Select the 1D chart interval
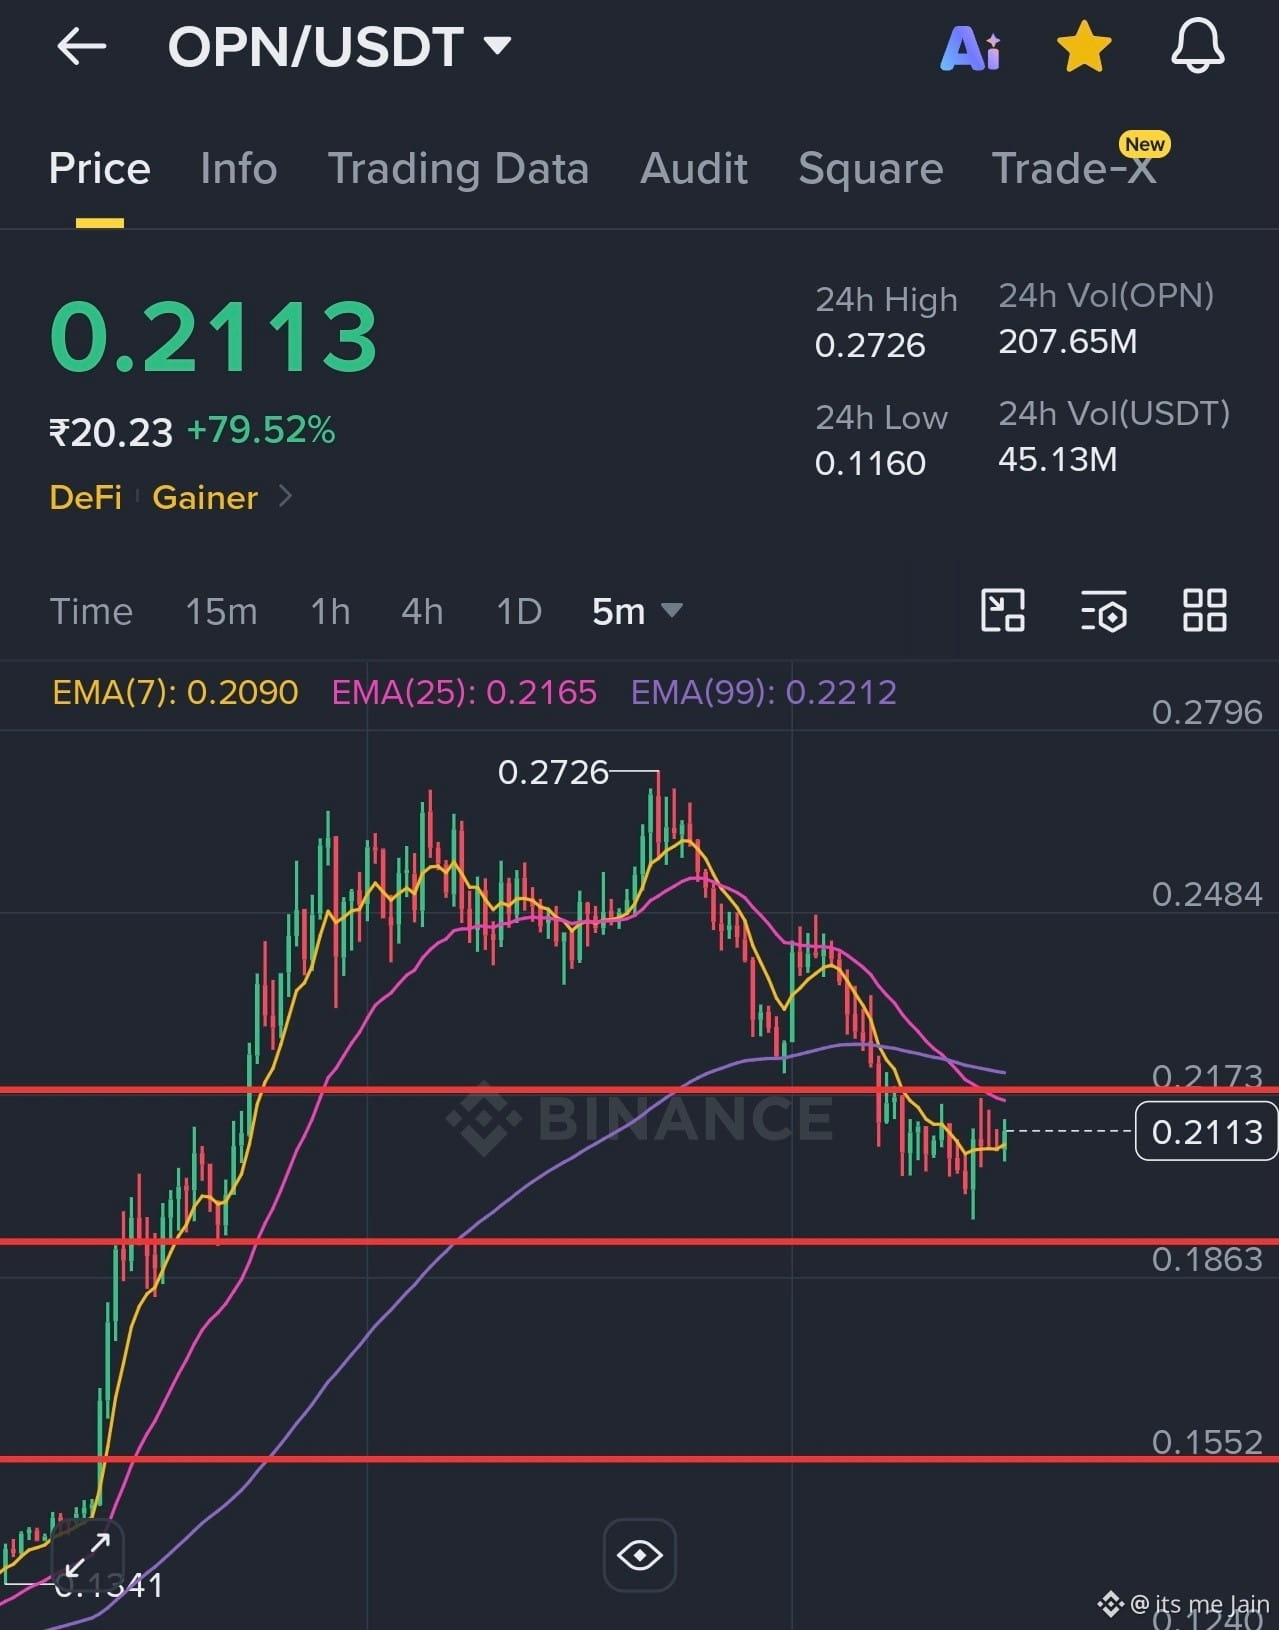Screen dimensions: 1279x1630 pyautogui.click(x=519, y=611)
